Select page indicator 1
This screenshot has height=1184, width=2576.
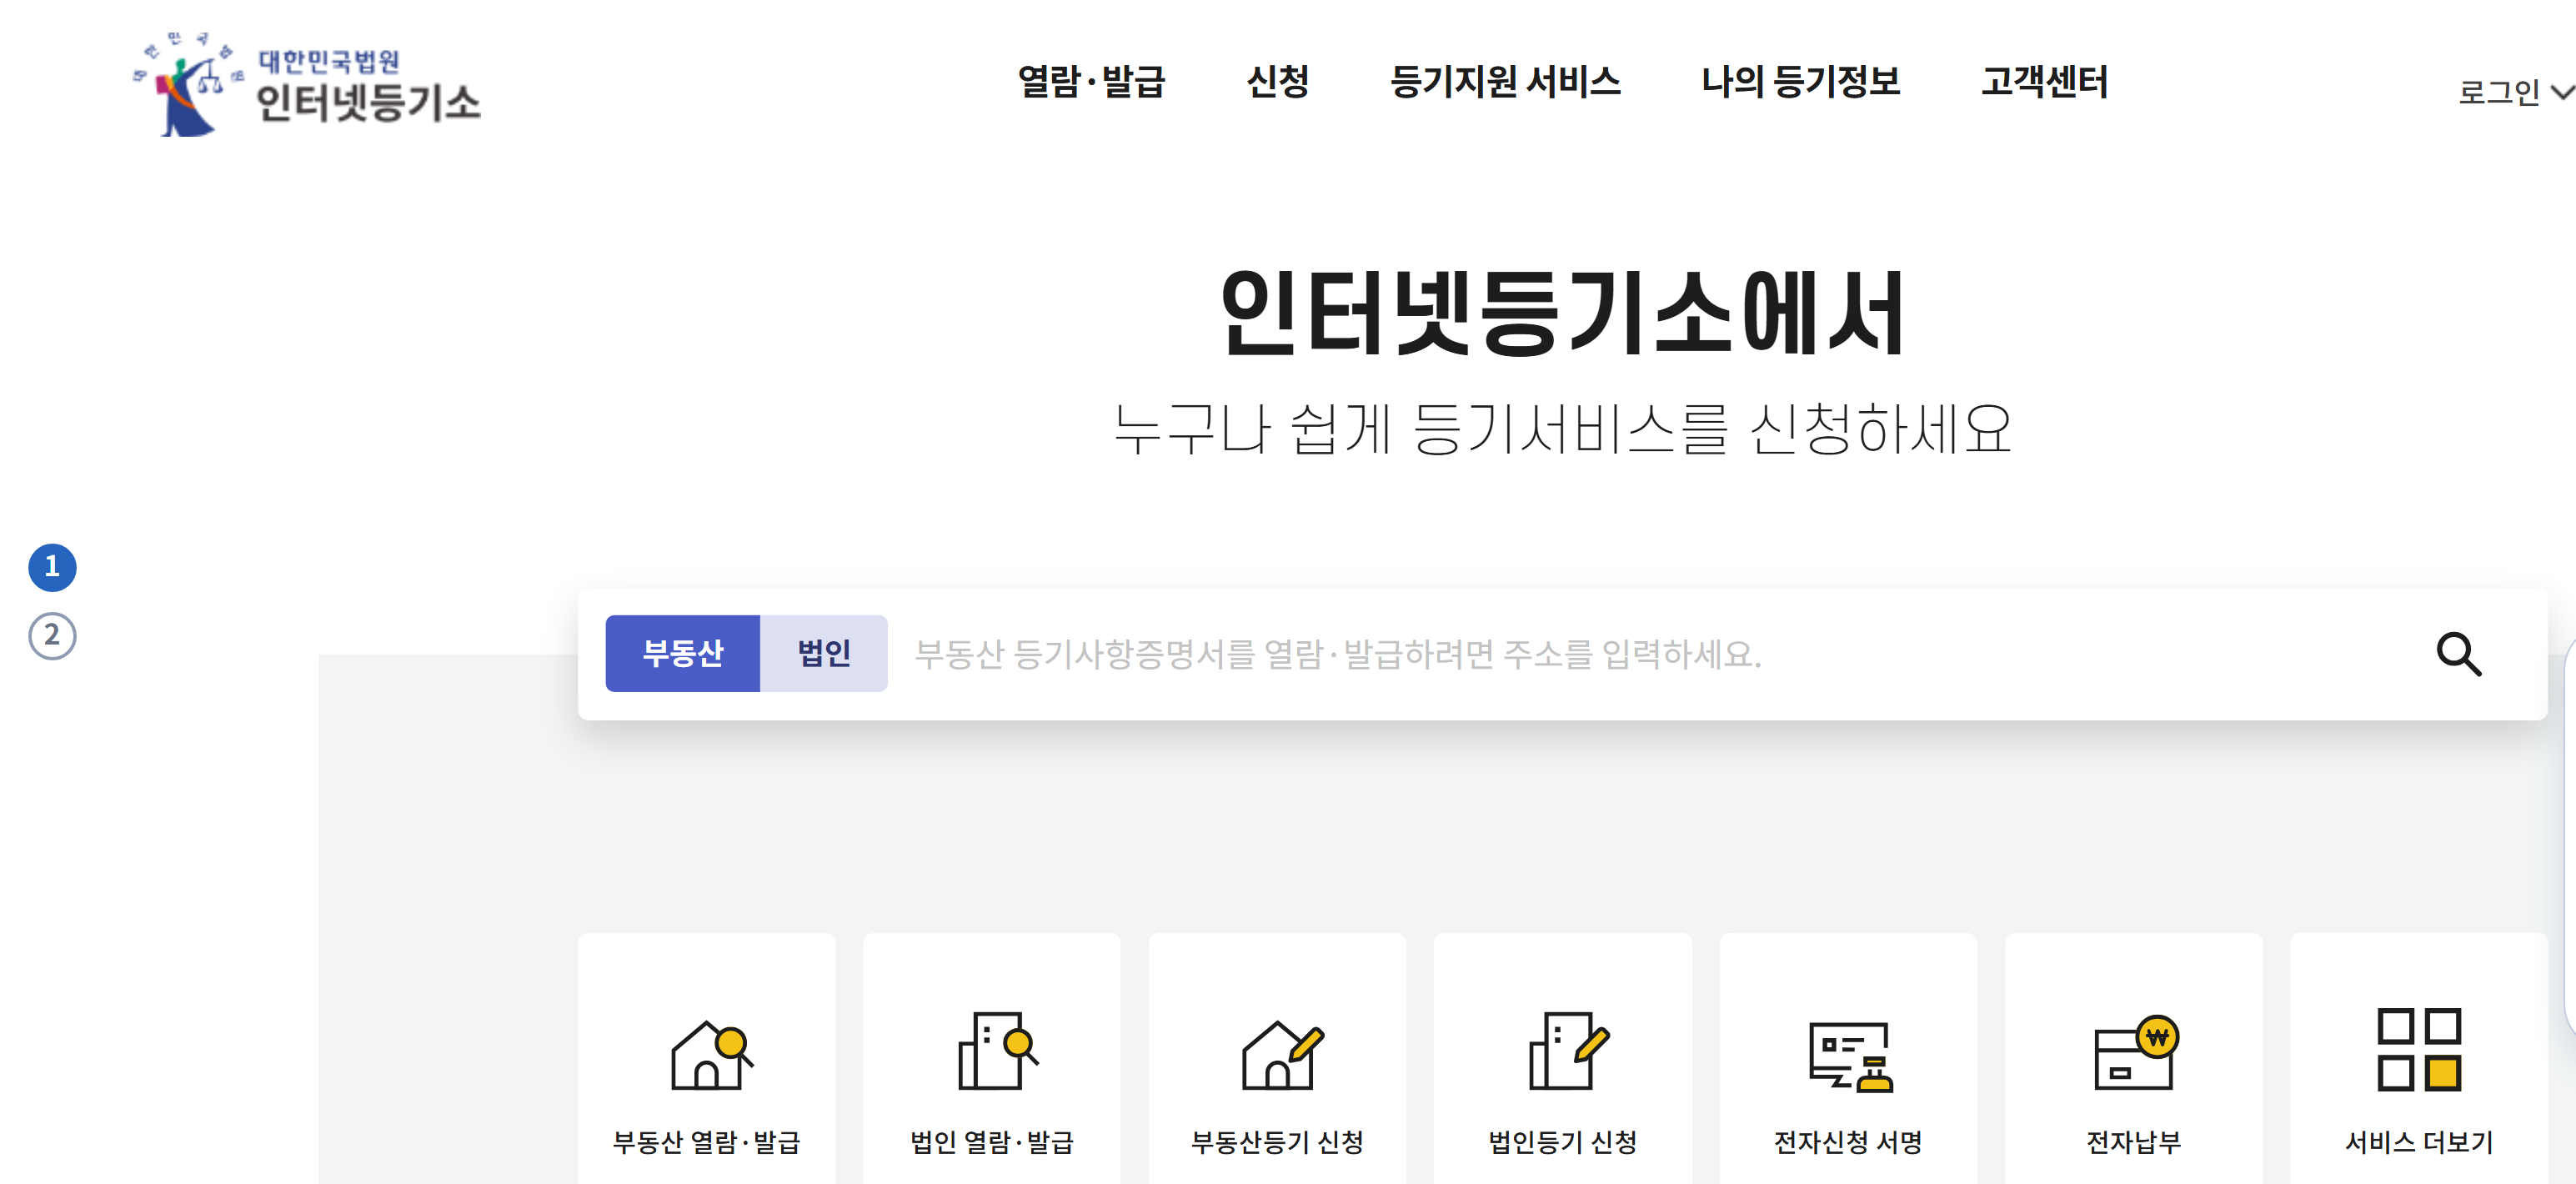[52, 568]
